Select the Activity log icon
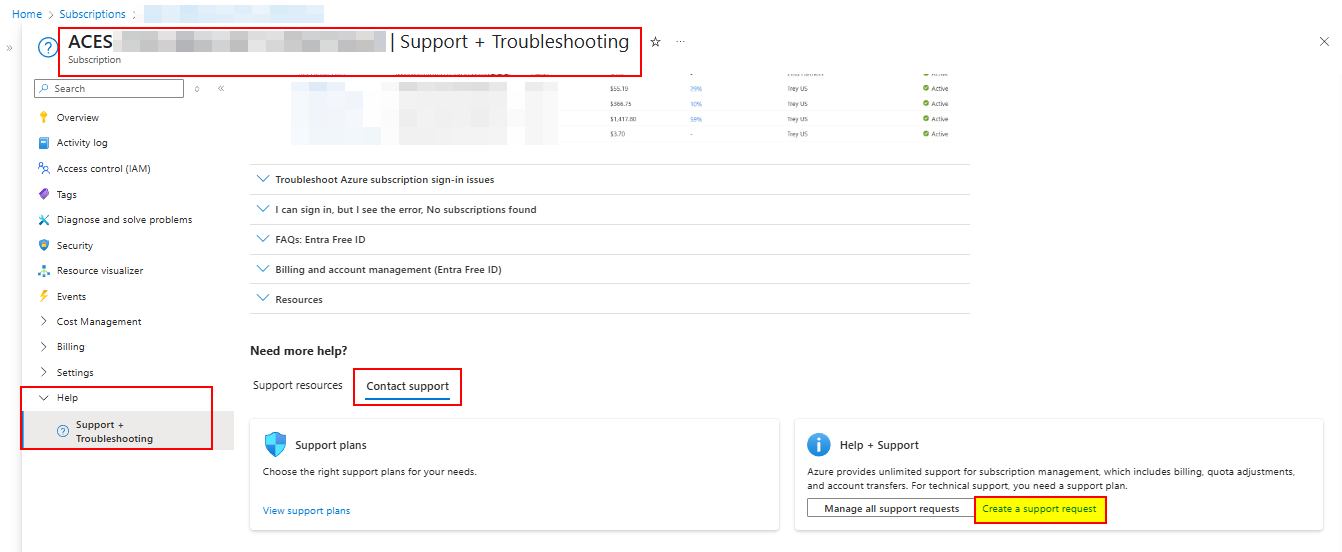The image size is (1342, 552). [43, 143]
